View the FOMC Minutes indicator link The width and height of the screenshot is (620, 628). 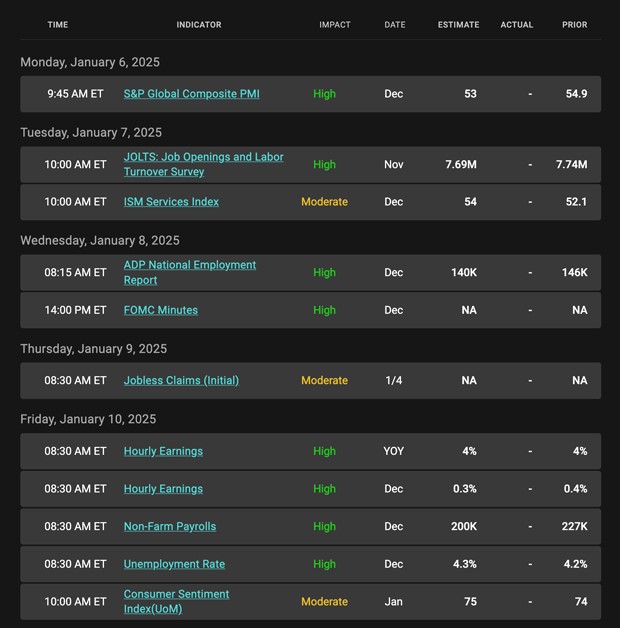click(160, 310)
